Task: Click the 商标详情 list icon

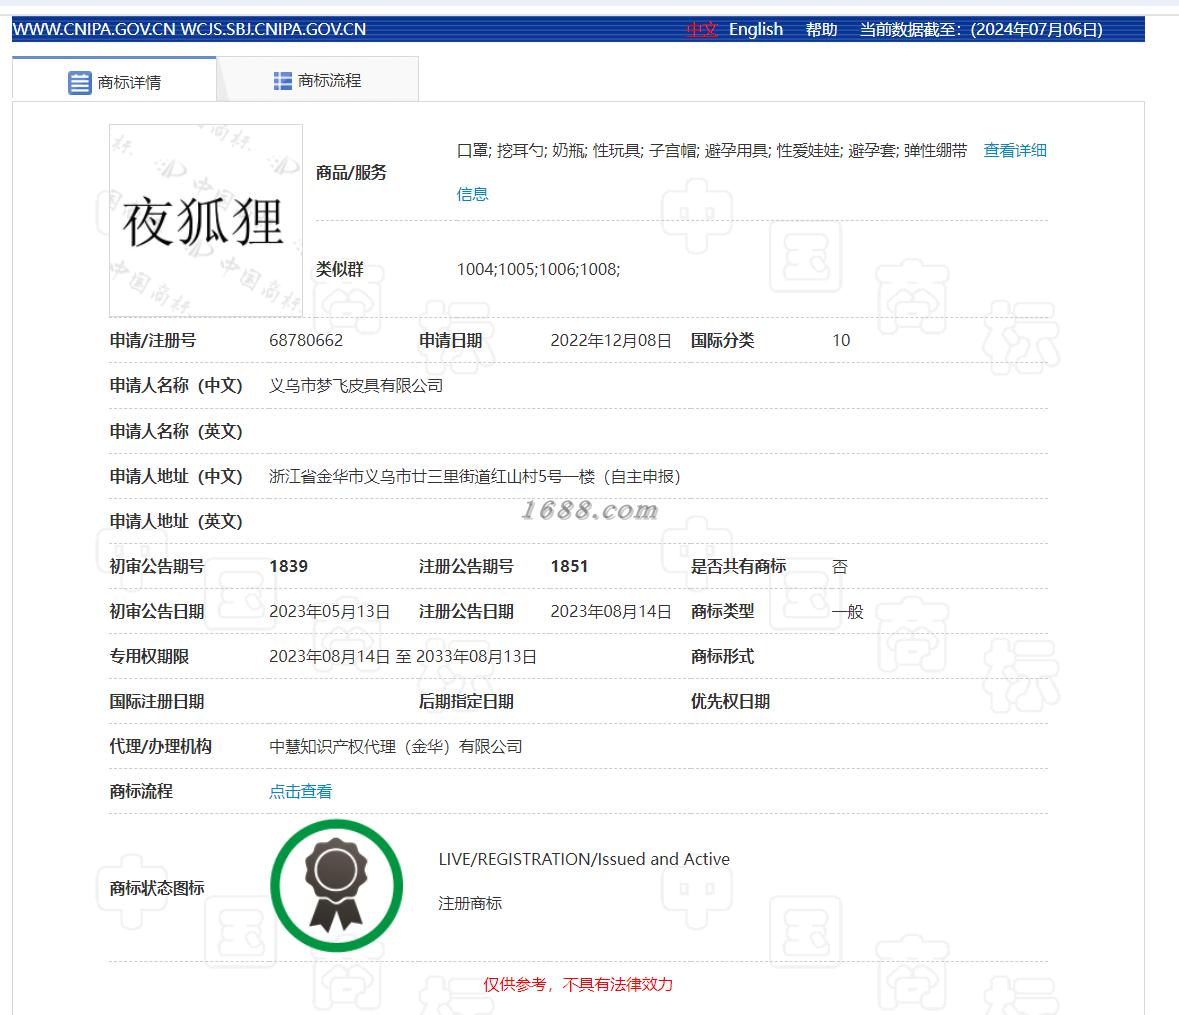Action: (x=79, y=83)
